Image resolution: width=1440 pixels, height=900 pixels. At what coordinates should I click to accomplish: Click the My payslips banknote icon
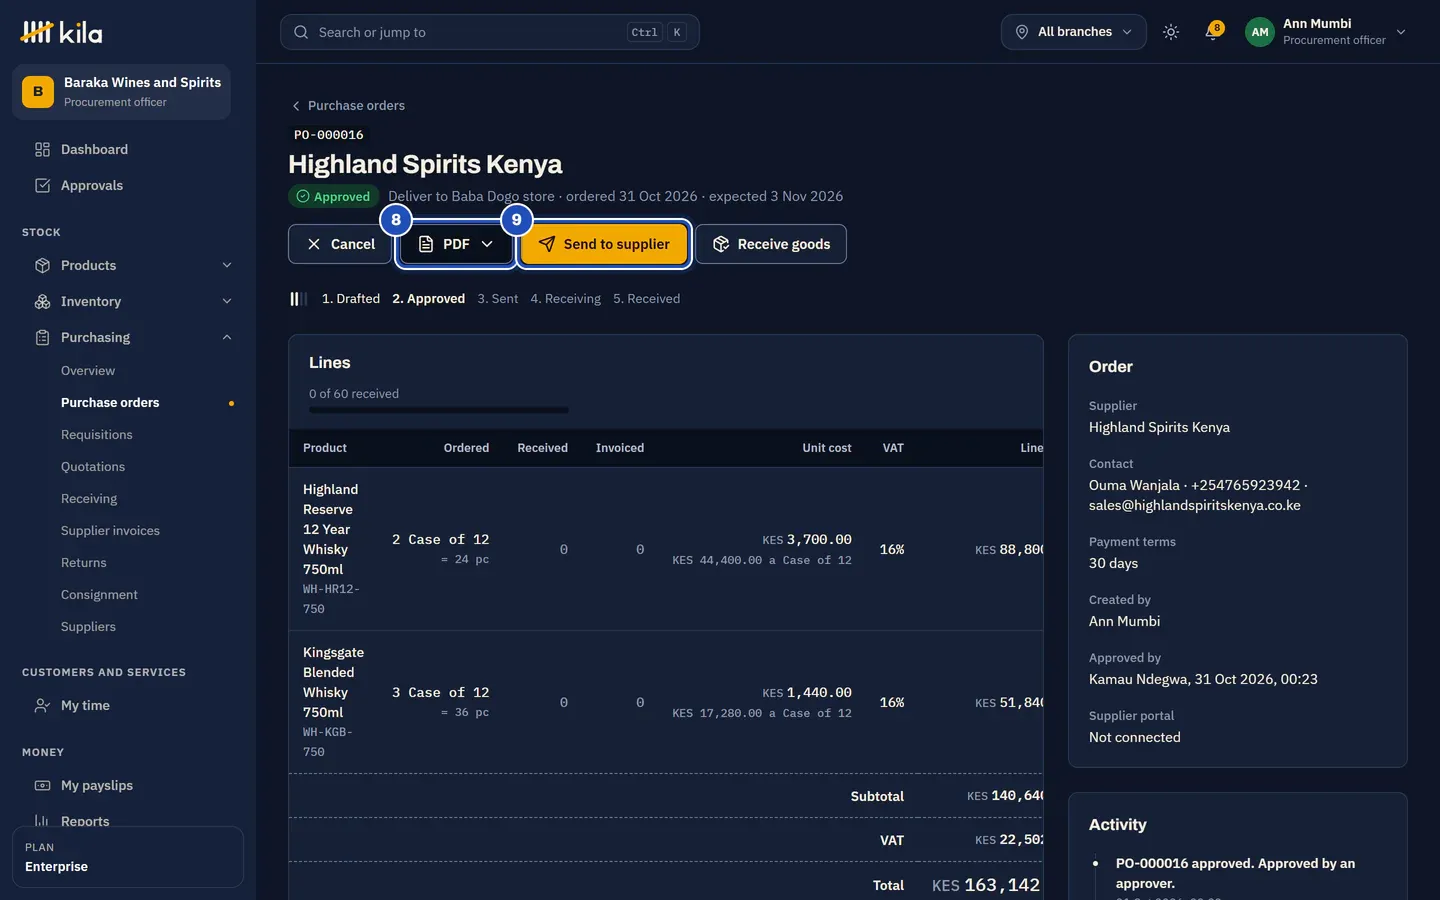coord(42,785)
